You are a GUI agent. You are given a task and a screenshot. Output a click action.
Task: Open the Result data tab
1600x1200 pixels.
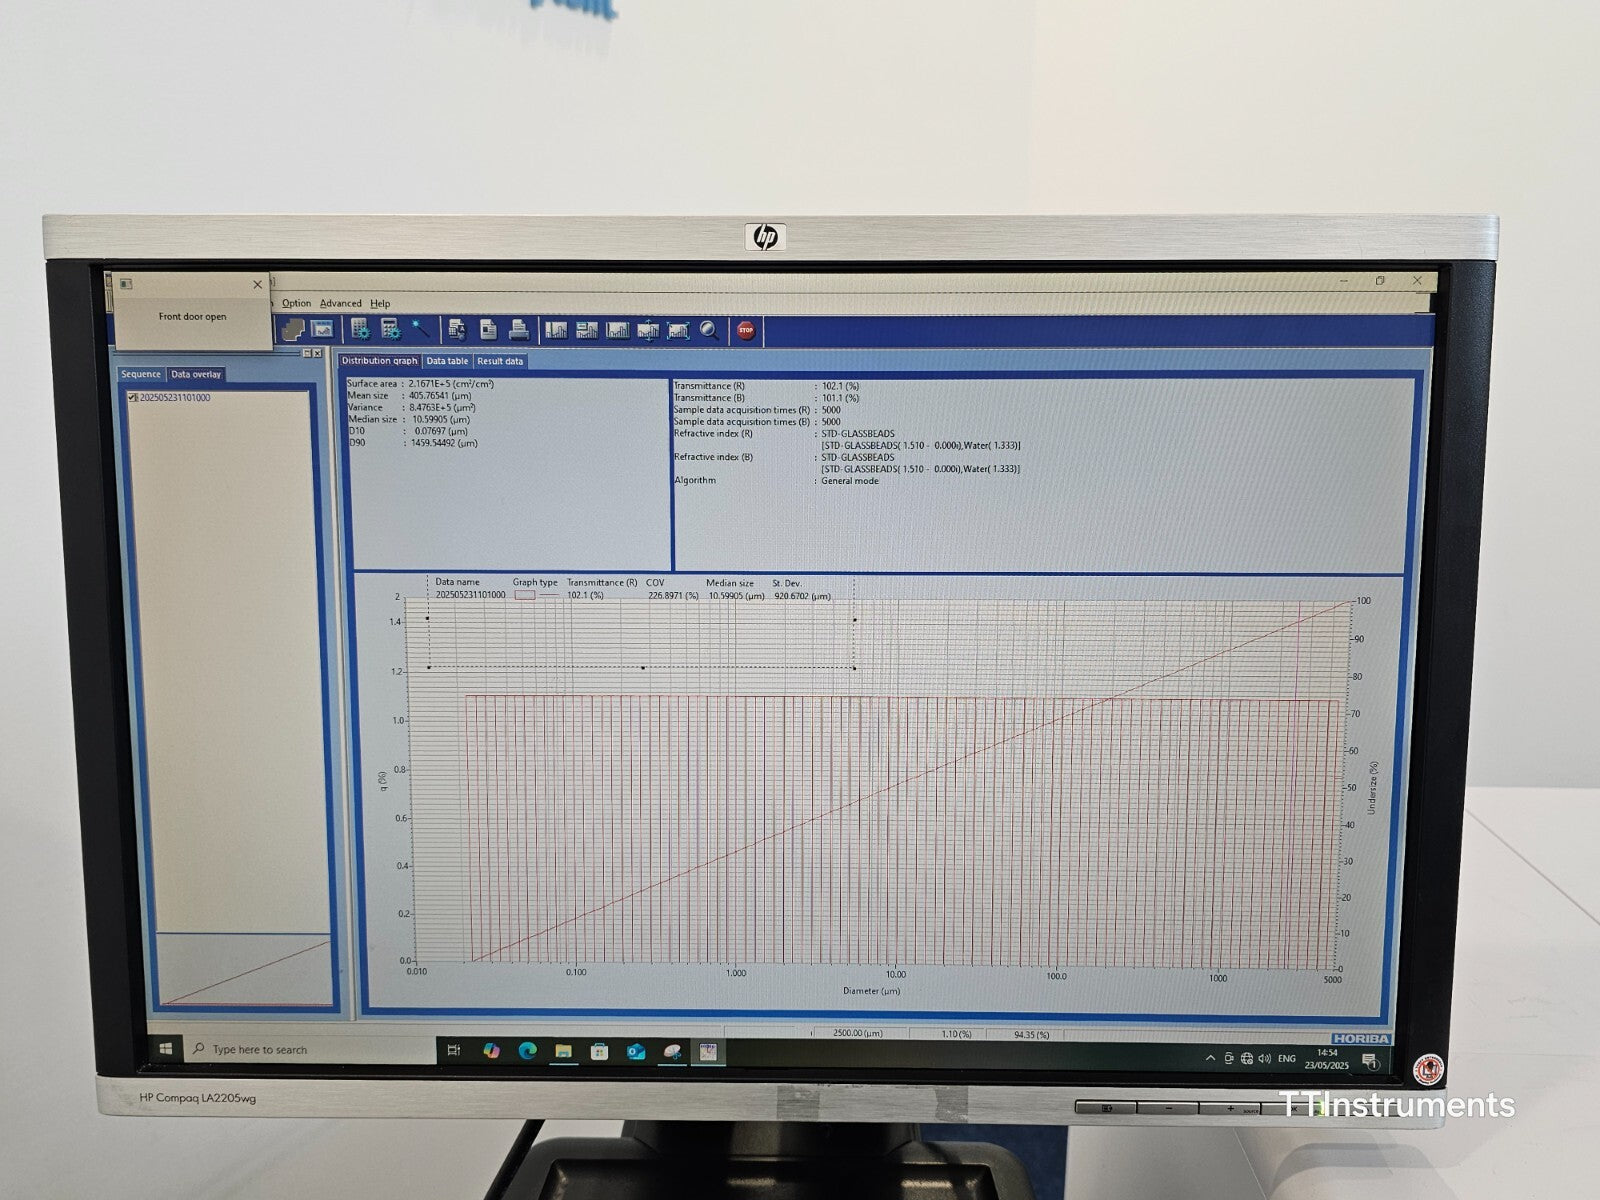[500, 362]
